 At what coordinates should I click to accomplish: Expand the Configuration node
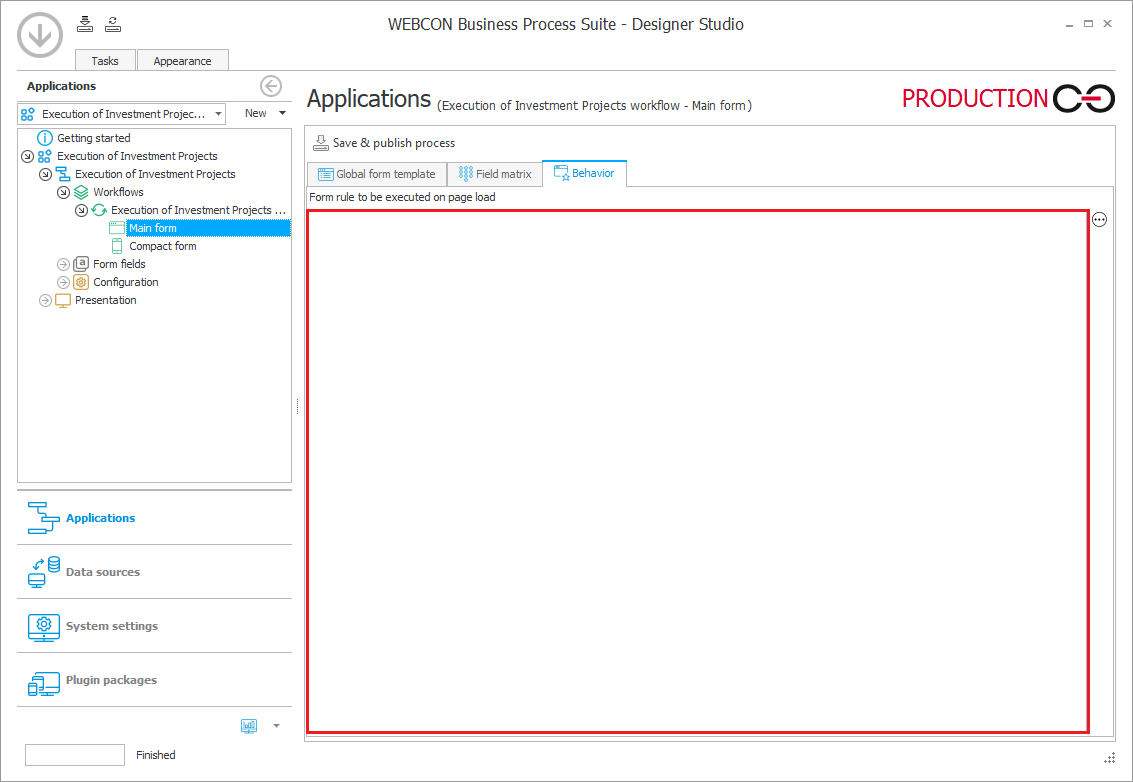coord(64,283)
